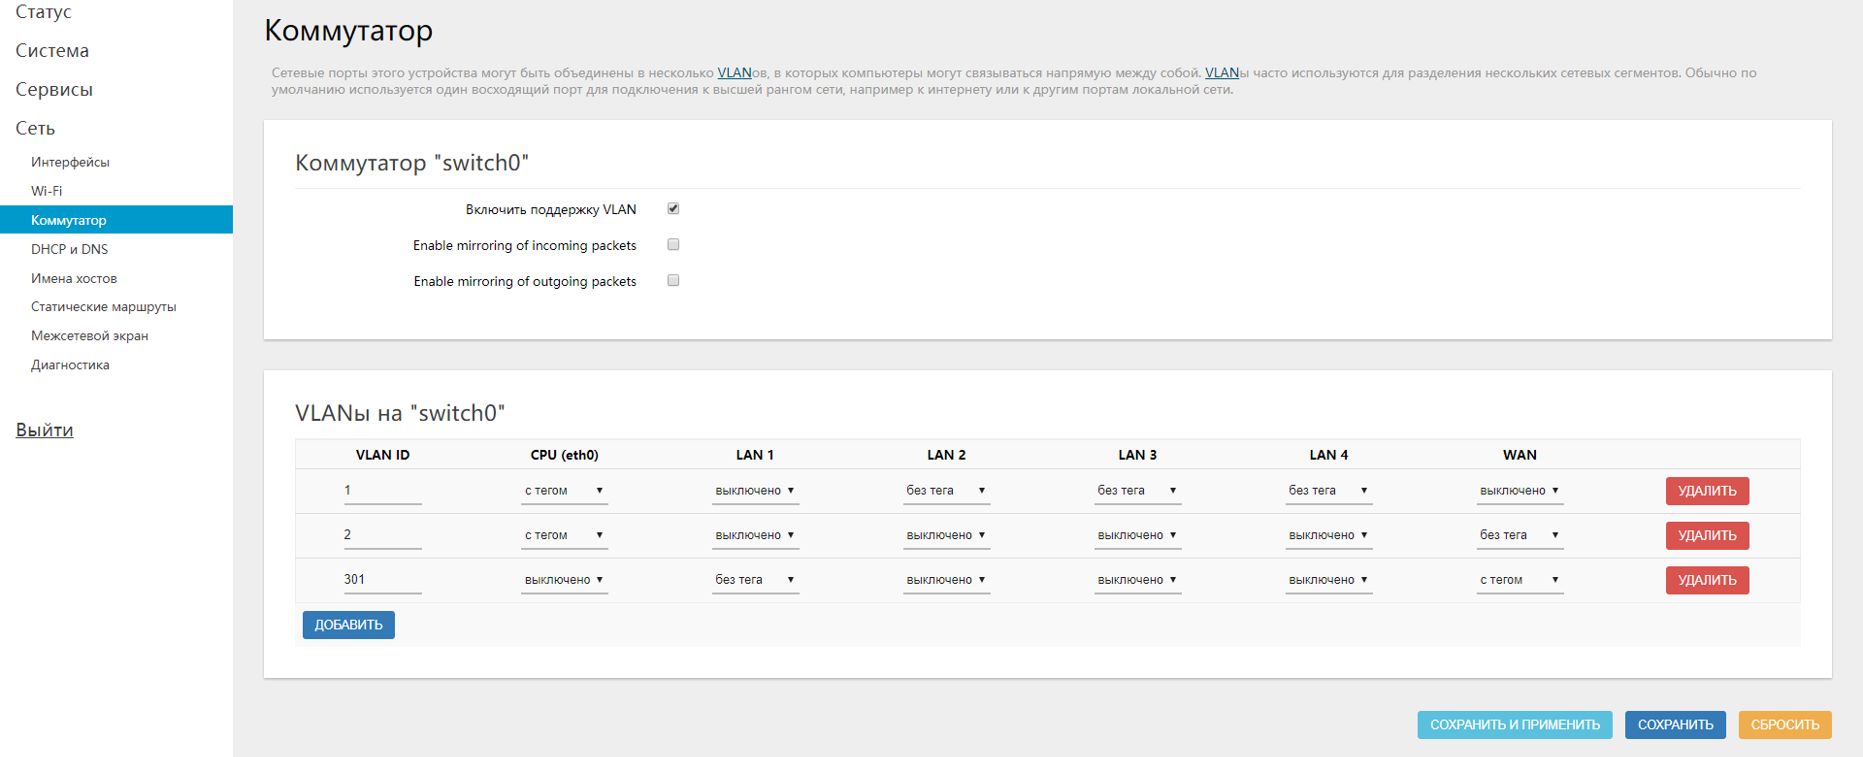Open LAN 4 dropdown for VLAN 2

(1328, 536)
